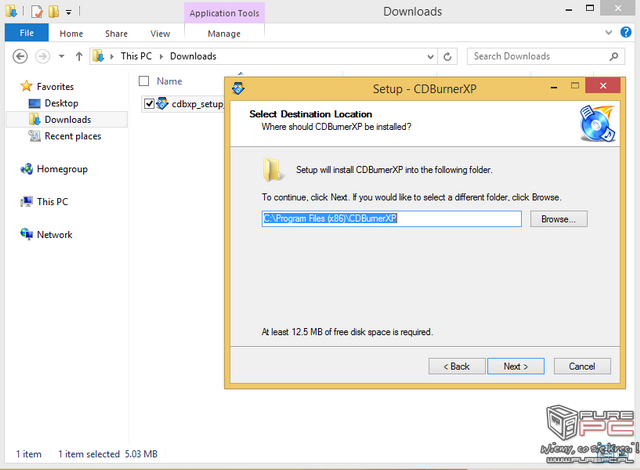Click This PC in the address breadcrumb
Screen dimensions: 640x470
click(136, 56)
